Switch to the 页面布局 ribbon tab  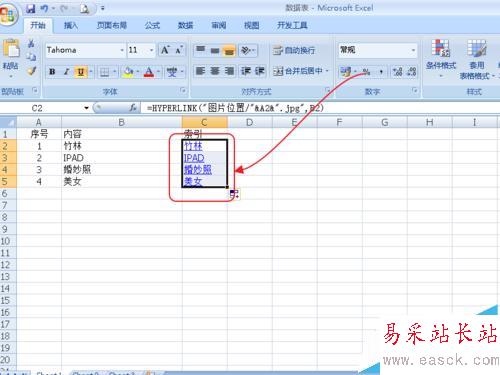click(112, 25)
